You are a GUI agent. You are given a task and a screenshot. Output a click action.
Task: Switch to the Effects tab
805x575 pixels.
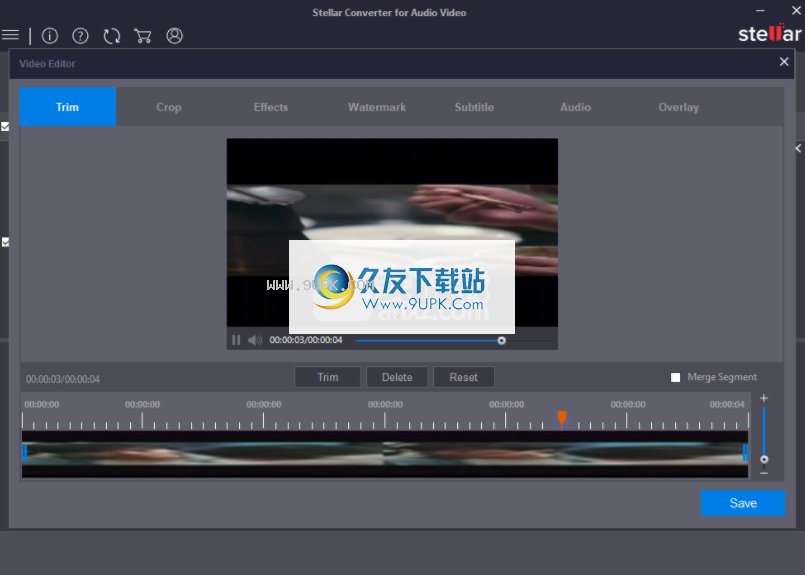click(x=271, y=107)
